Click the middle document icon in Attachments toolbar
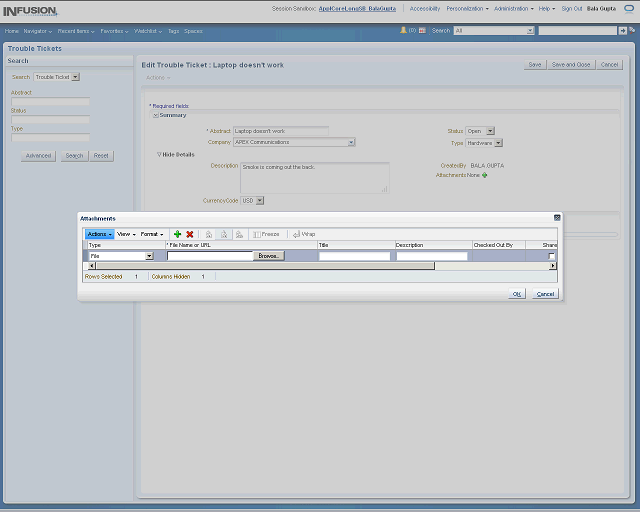This screenshot has width=640, height=512. click(224, 234)
